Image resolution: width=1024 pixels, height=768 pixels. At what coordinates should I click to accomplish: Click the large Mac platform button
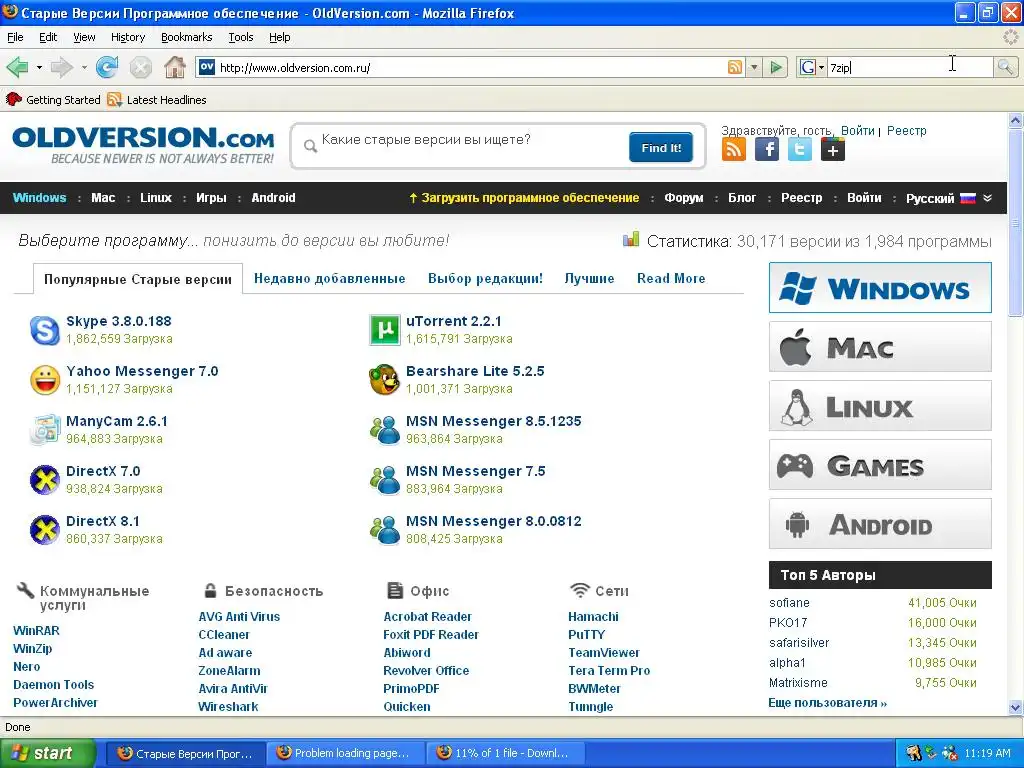880,347
